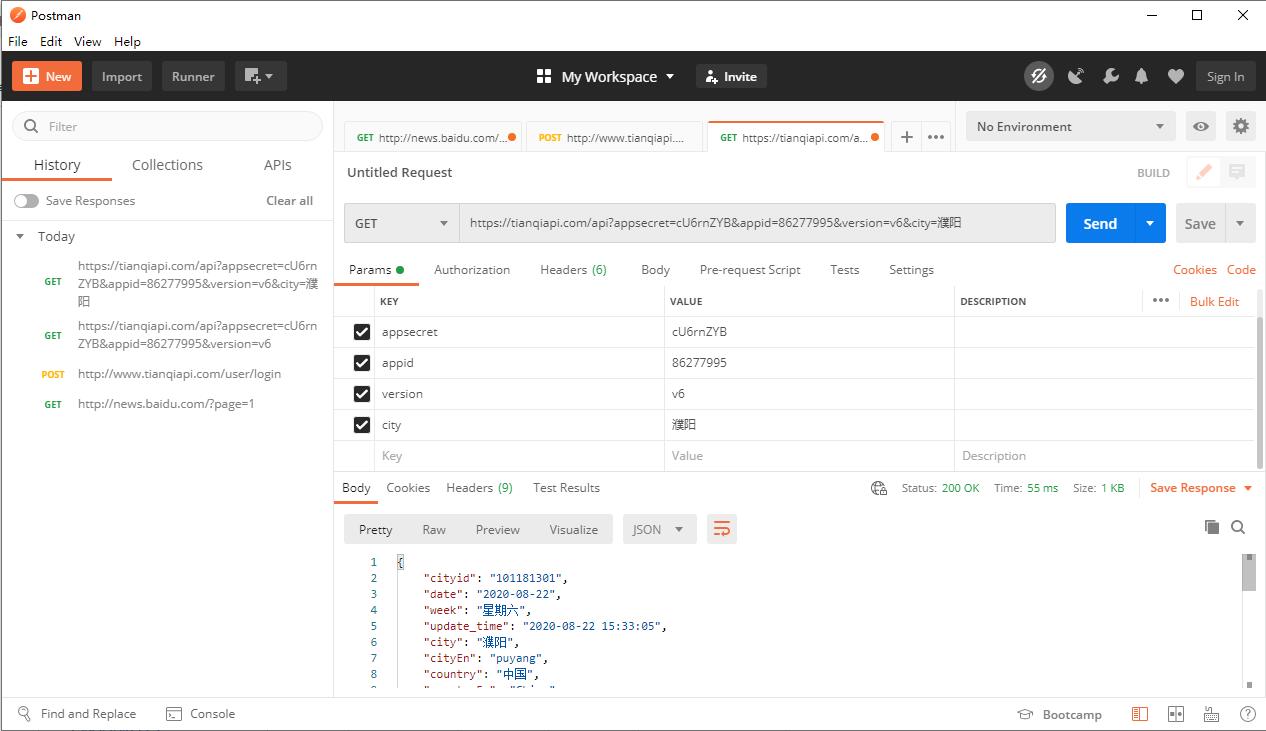Open the Headers (6) request tab

coord(573,270)
